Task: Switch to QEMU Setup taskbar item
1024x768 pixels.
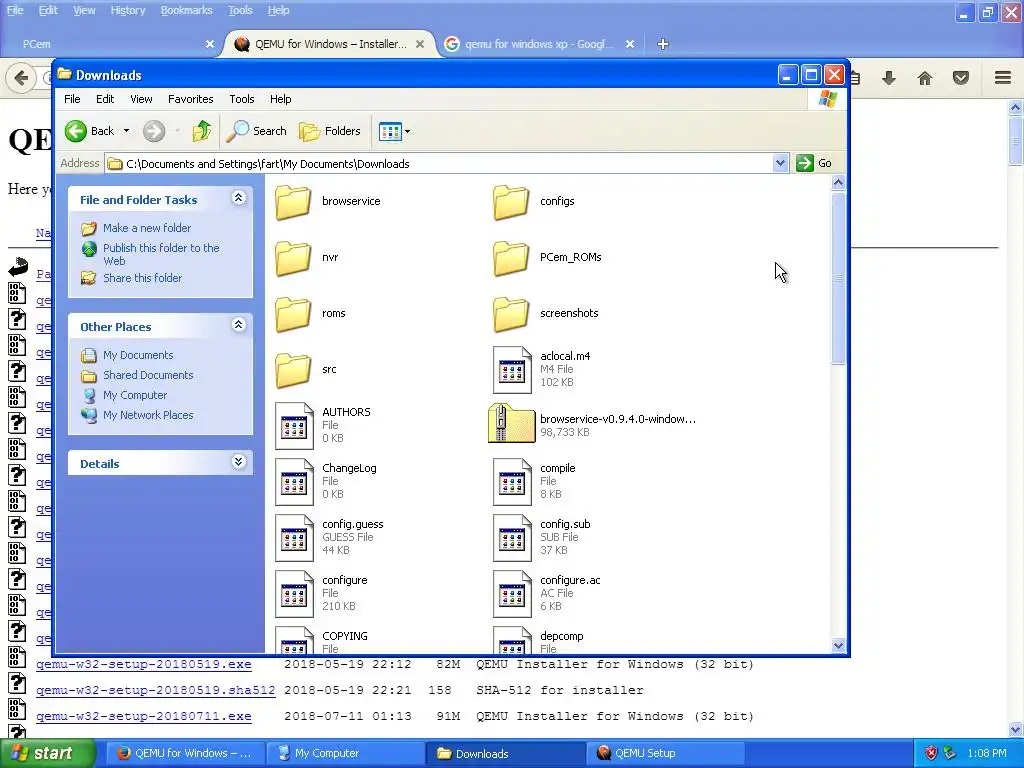Action: [665, 753]
